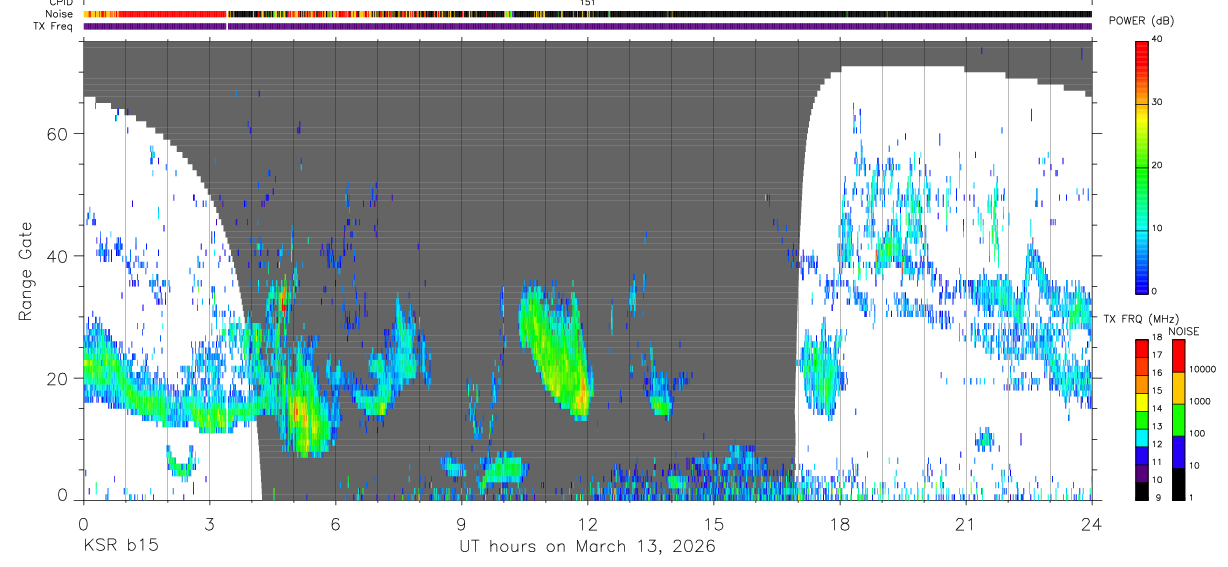Click the "151" CPID value at top
This screenshot has width=1228, height=567.
[x=587, y=3]
